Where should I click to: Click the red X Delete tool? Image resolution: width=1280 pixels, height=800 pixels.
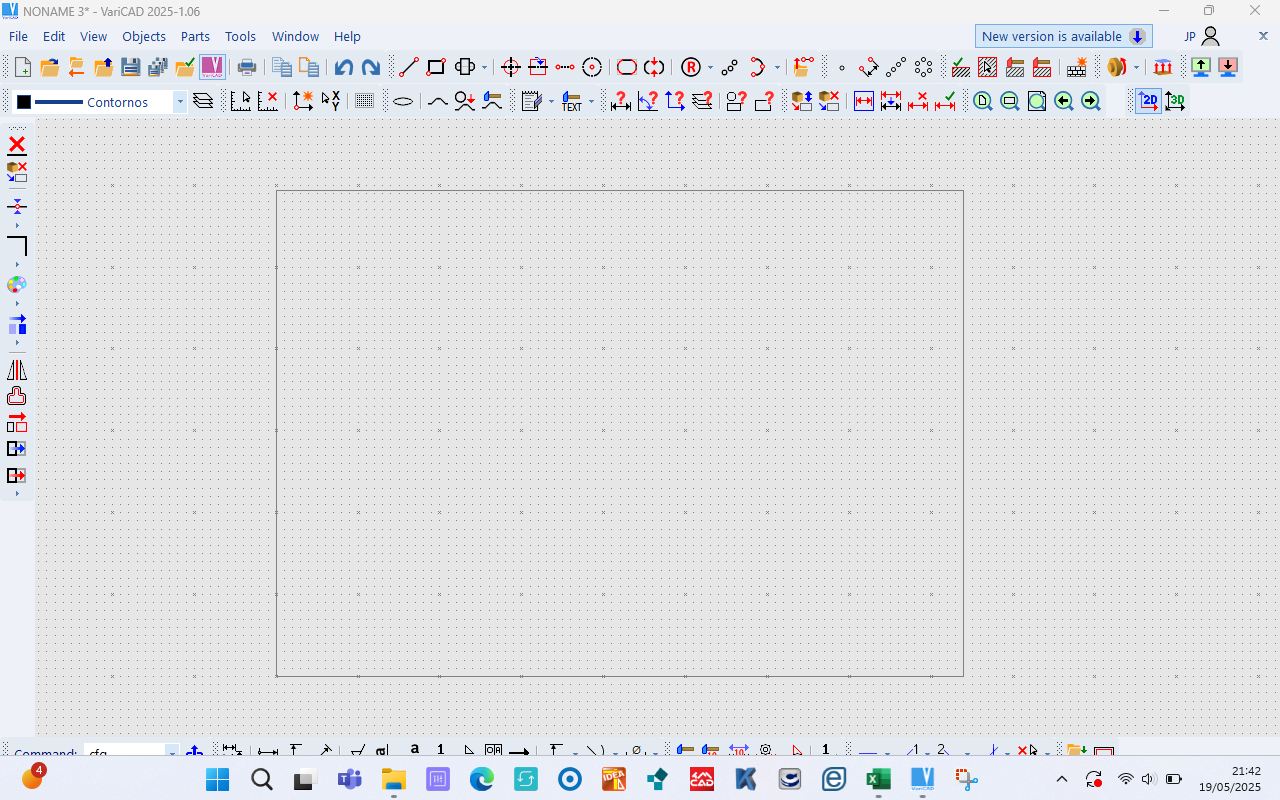(x=17, y=145)
